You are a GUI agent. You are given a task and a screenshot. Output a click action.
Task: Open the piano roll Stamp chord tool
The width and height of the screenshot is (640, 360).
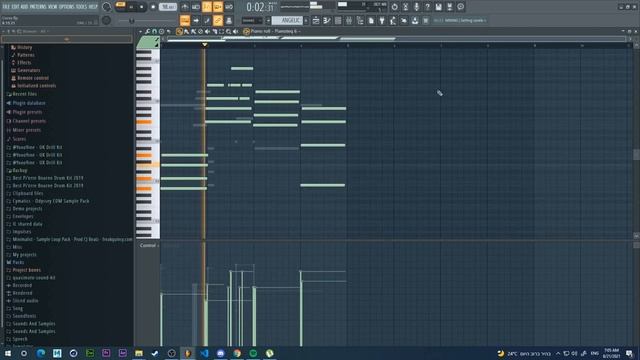point(161,31)
